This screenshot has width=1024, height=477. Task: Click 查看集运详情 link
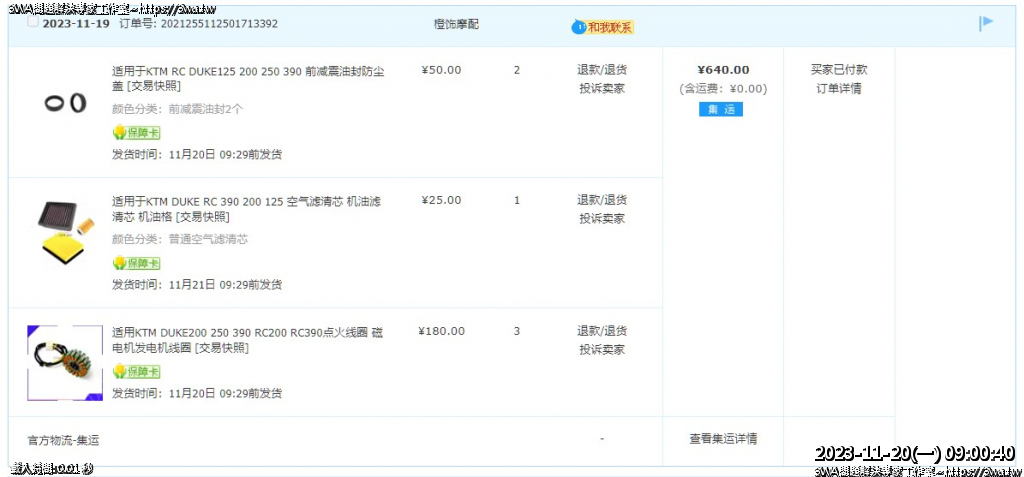pos(722,439)
